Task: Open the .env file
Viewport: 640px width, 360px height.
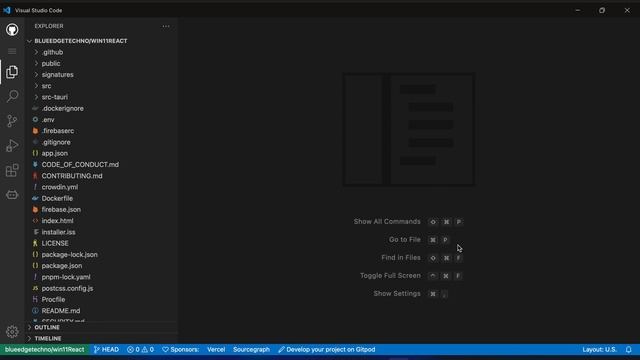Action: (101, 120)
